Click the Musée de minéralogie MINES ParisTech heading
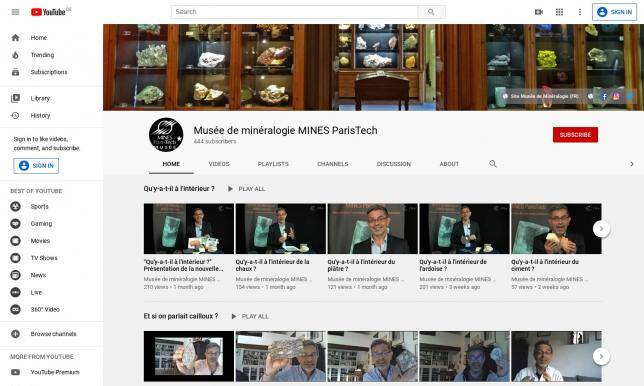 pos(285,131)
